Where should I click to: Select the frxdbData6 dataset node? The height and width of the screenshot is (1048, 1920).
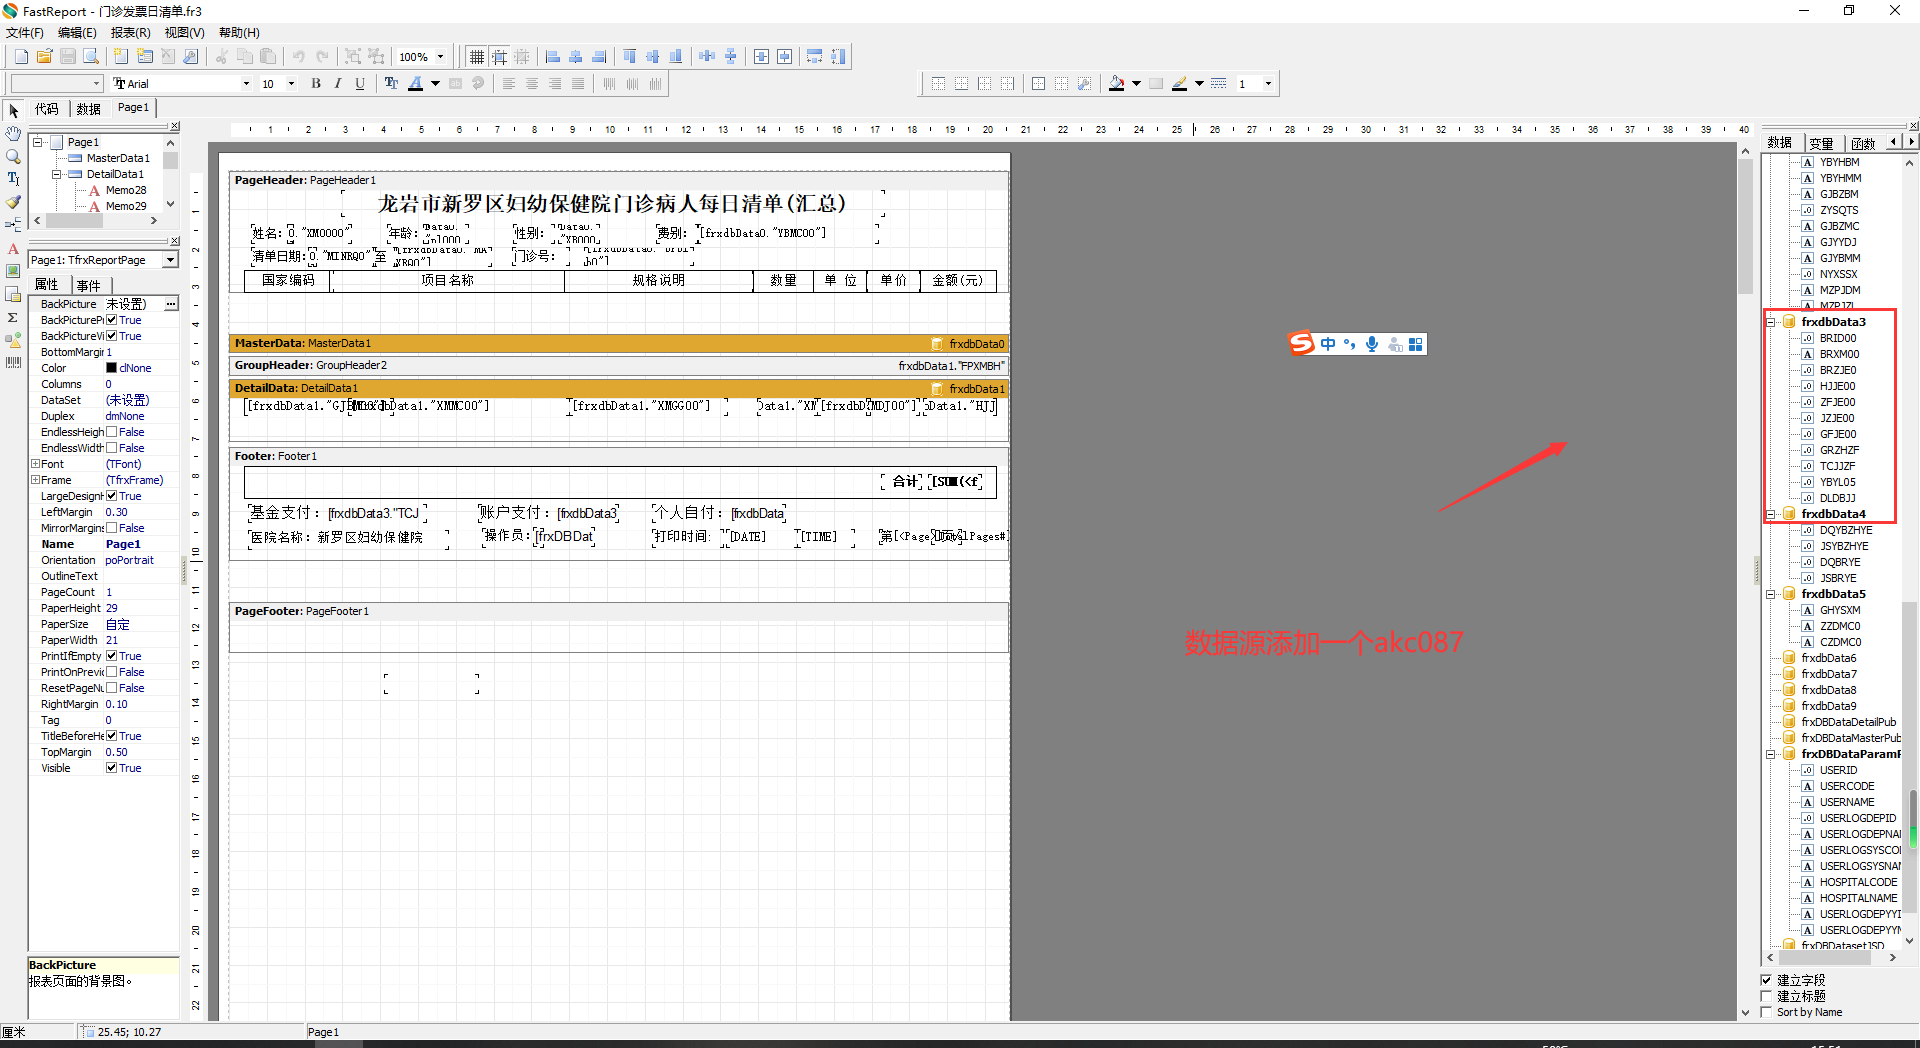point(1828,658)
